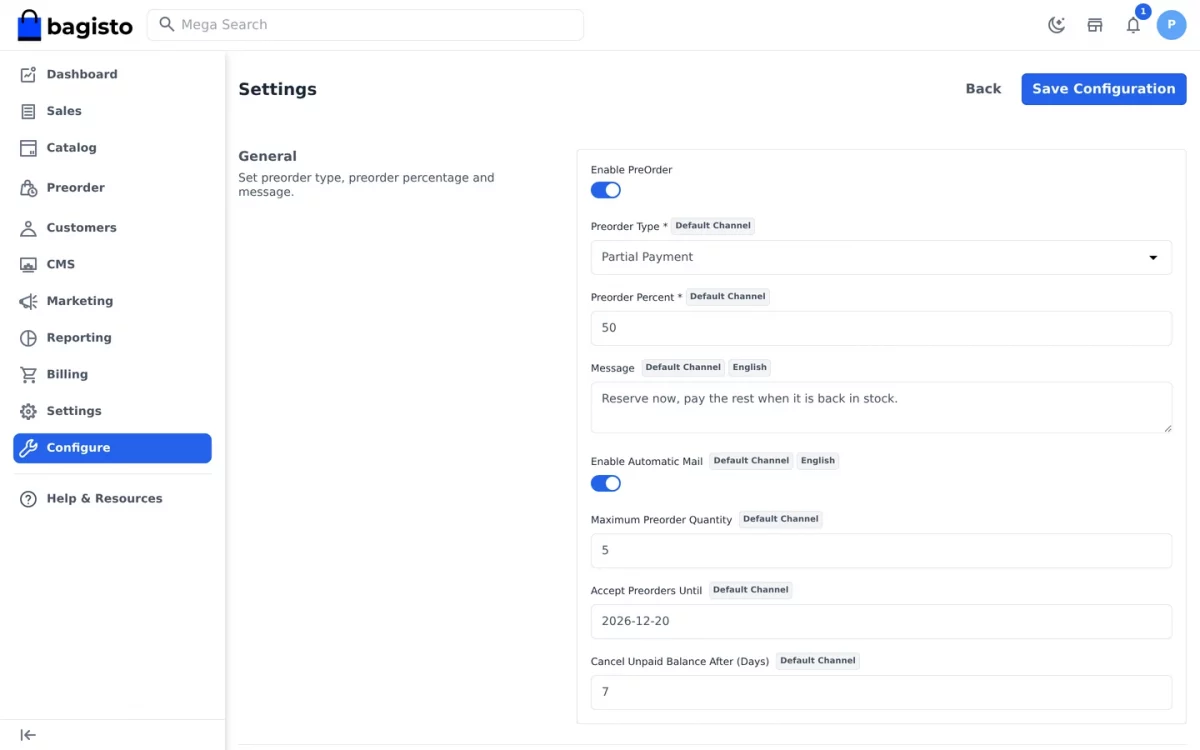Screen dimensions: 1200x750
Task: Edit Cancel Unpaid Balance After days field
Action: point(881,692)
